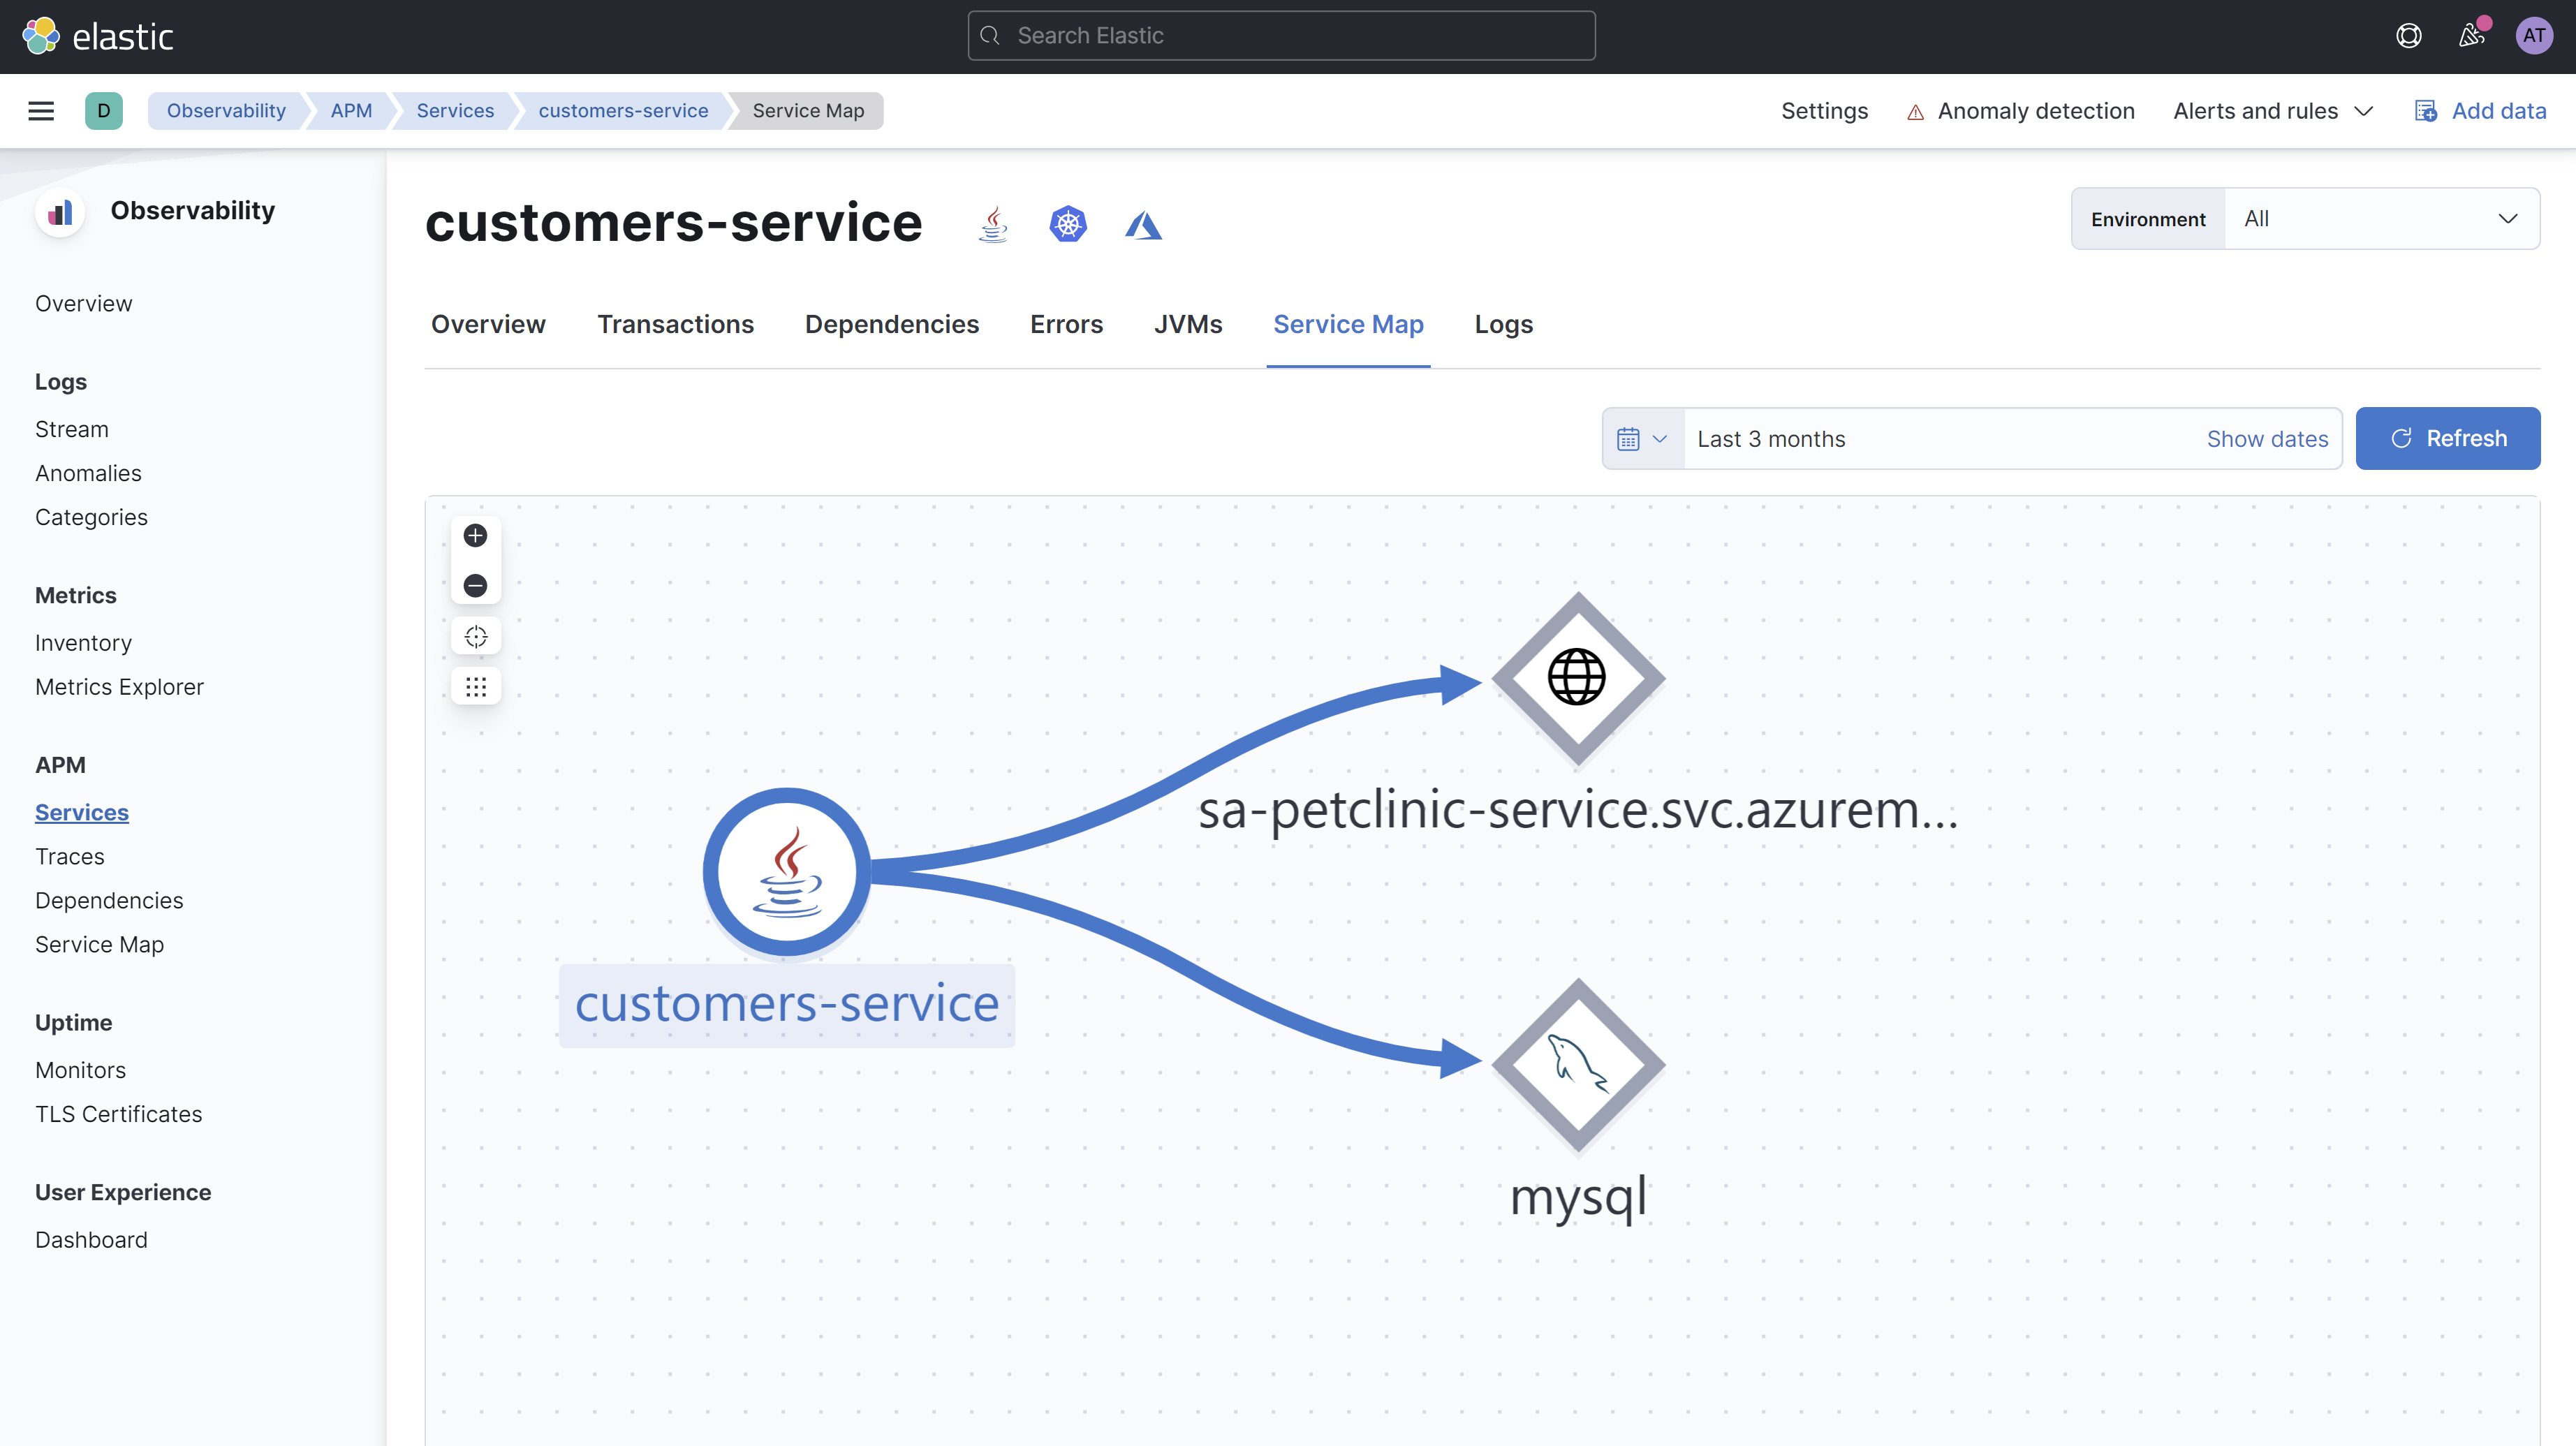Click the Java agent icon near title
Image resolution: width=2576 pixels, height=1446 pixels.
coord(993,224)
